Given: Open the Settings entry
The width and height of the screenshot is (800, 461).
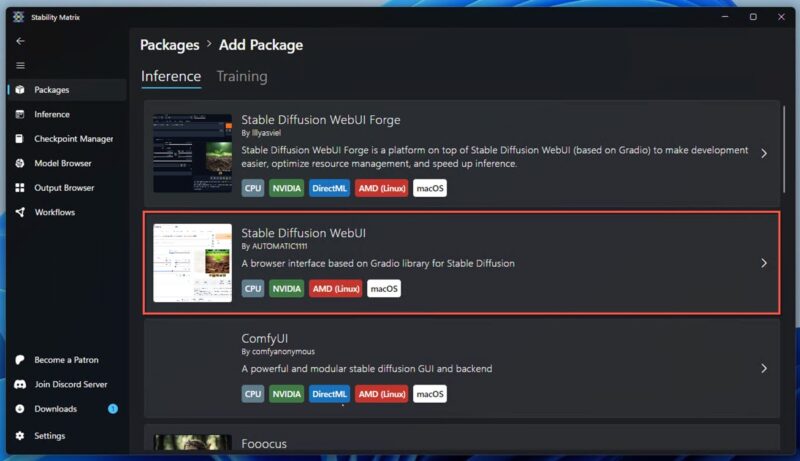Looking at the screenshot, I should [x=67, y=436].
